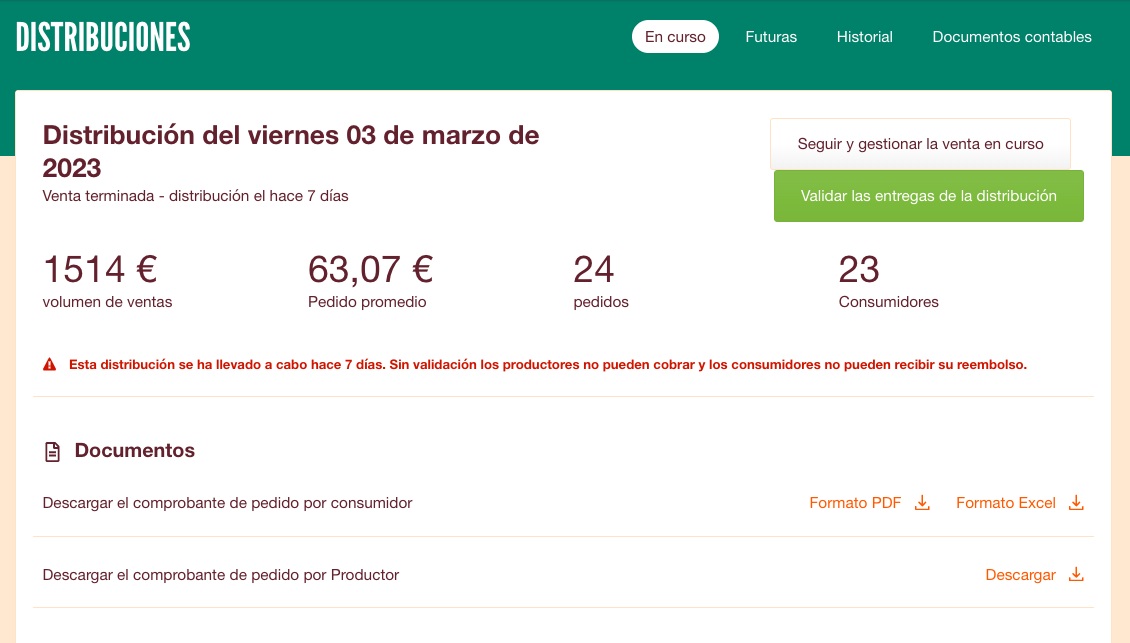Screen dimensions: 1130x643
Task: Switch to the Futuras tab
Action: [x=771, y=37]
